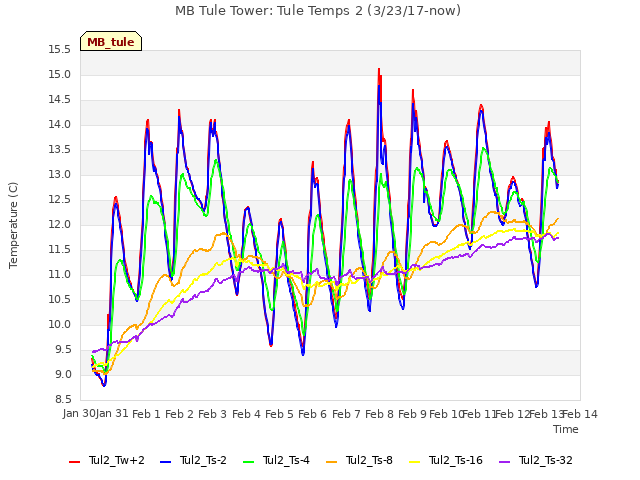Select the Tul2_Ts-2 legend label

point(203,460)
